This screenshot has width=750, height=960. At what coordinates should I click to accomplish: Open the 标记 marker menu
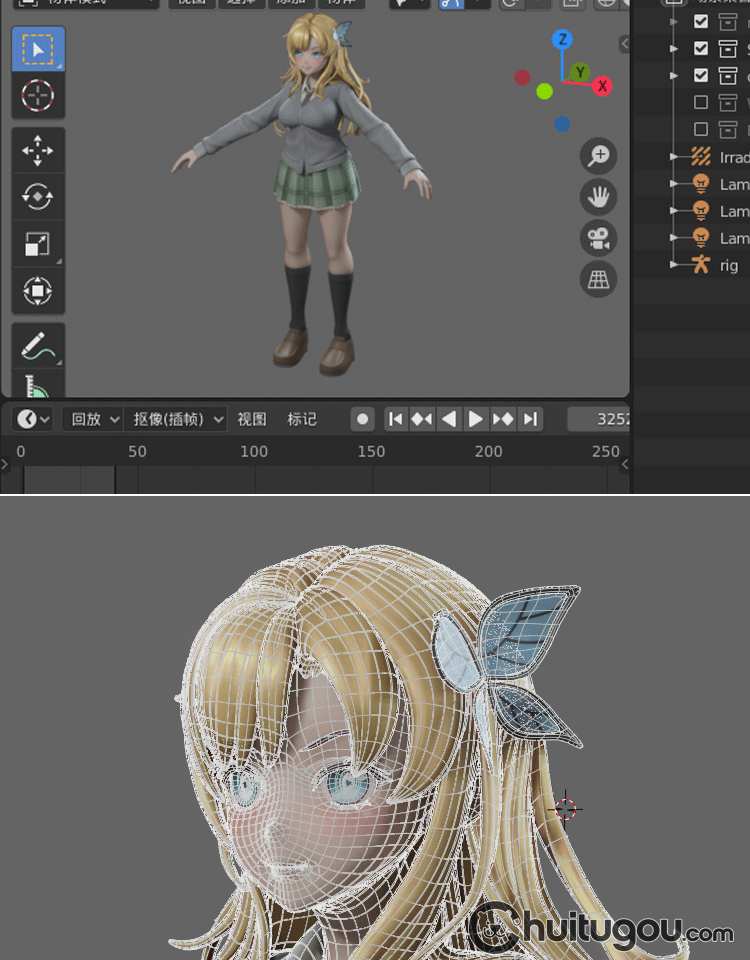point(302,419)
